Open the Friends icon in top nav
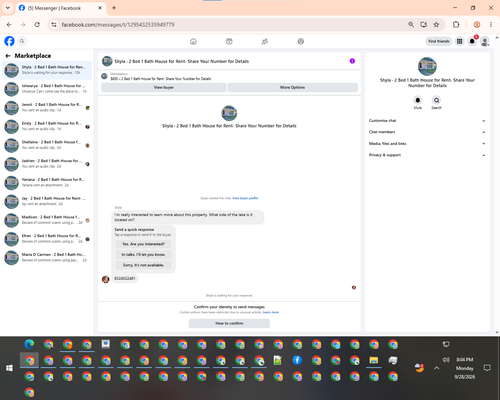Screen dimensions: 500x400 pos(265,41)
